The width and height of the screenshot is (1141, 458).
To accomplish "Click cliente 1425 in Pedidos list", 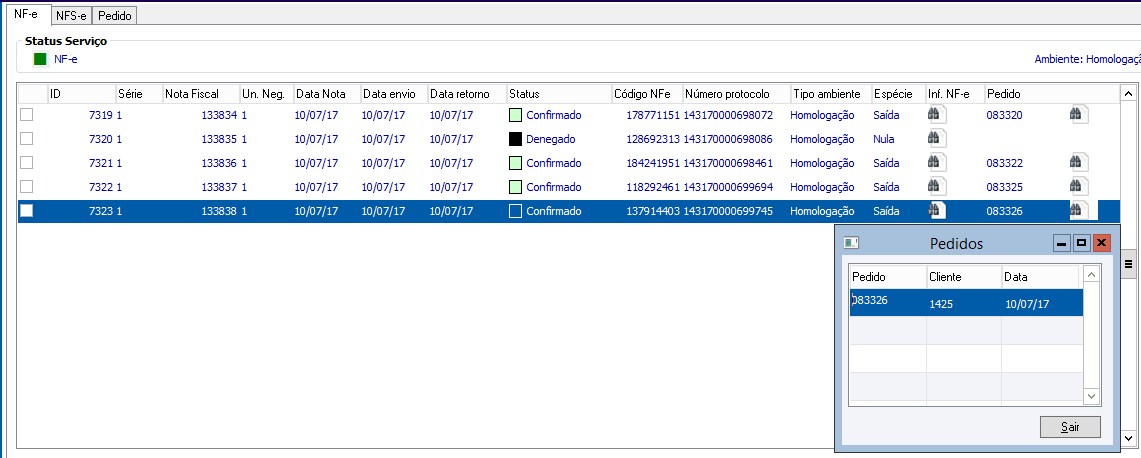I will (941, 305).
